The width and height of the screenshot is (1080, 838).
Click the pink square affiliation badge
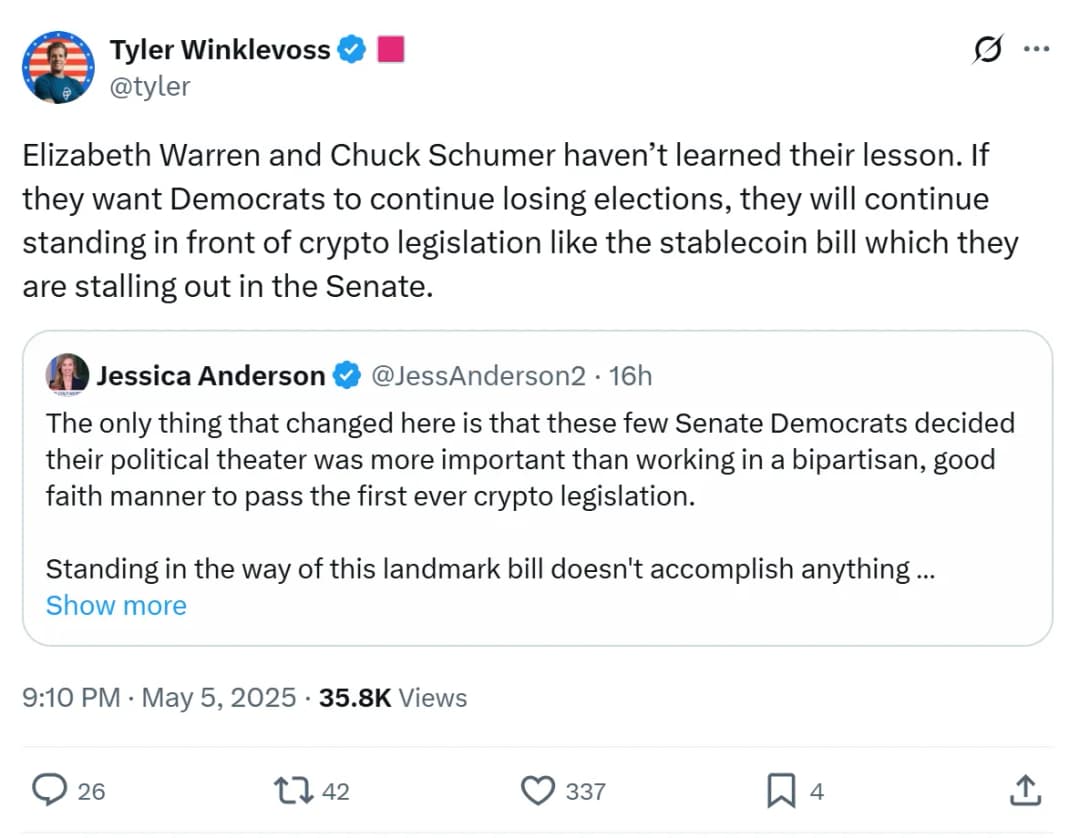click(x=390, y=49)
